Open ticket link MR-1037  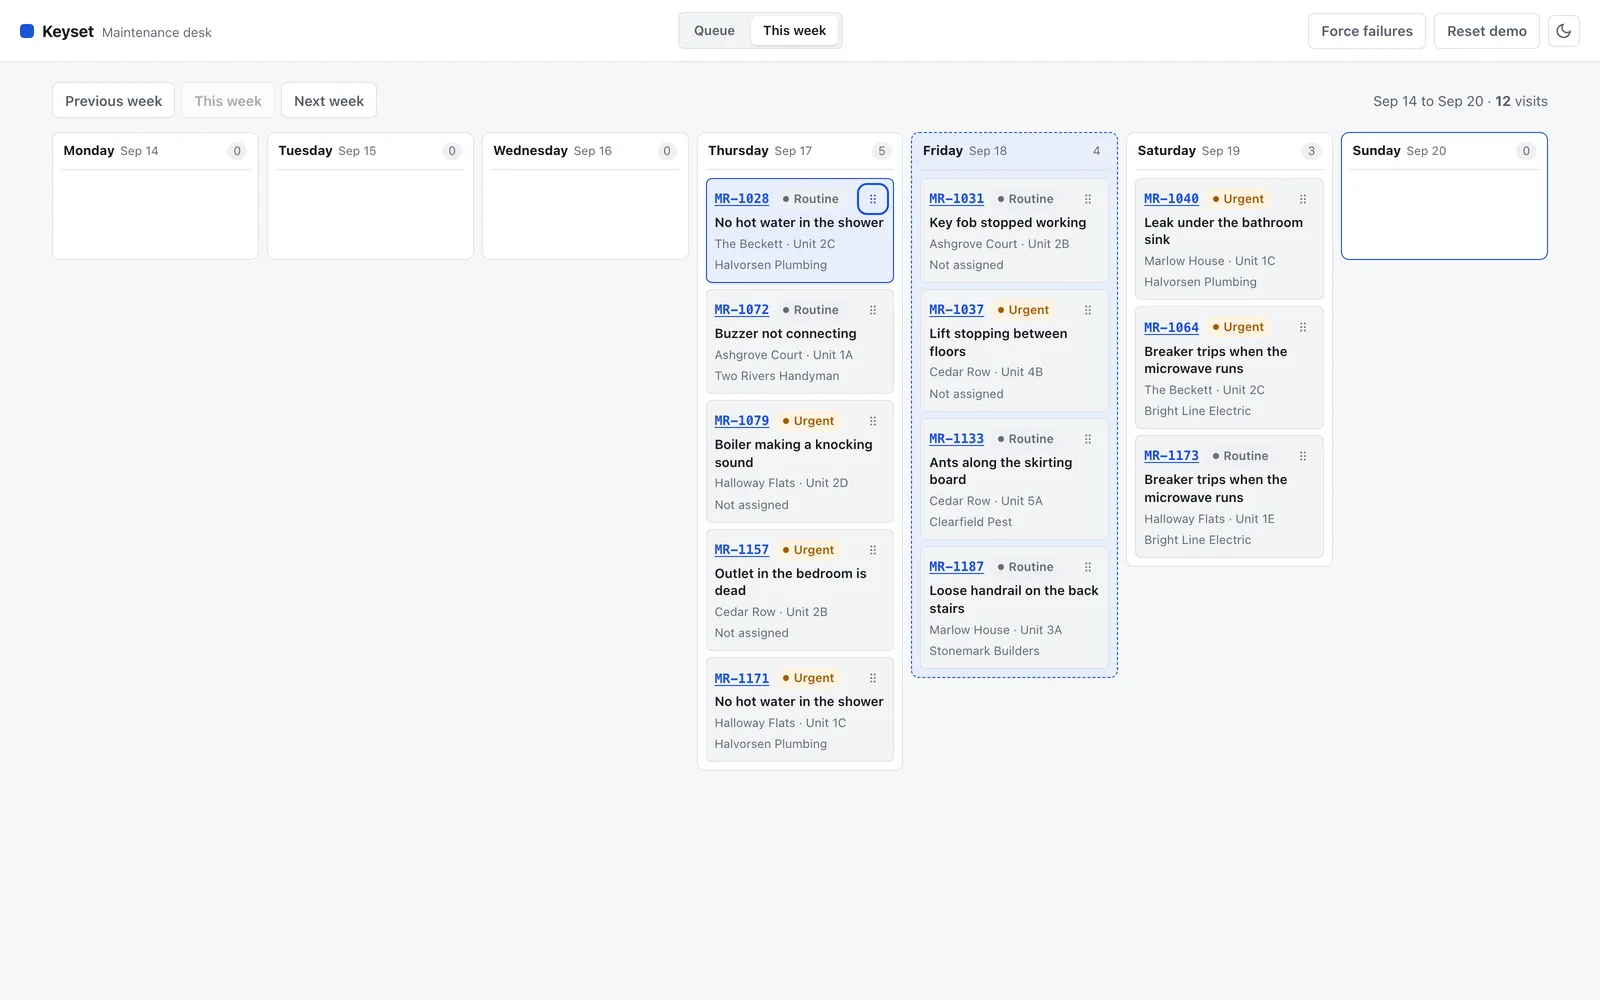coord(956,310)
